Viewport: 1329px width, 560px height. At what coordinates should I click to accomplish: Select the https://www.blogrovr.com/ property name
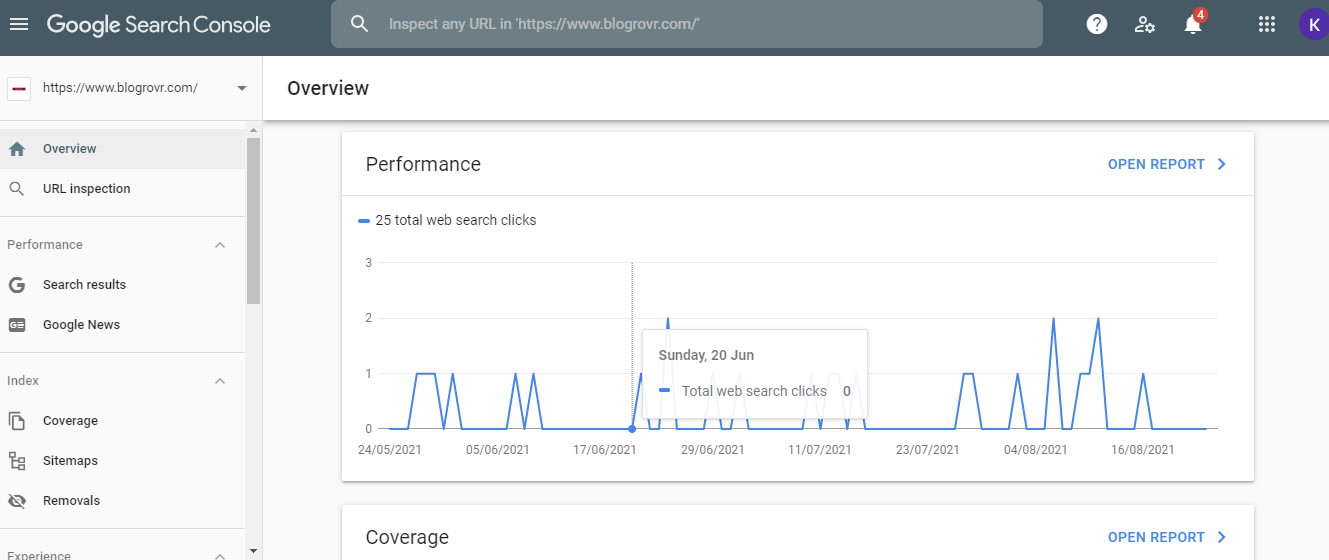point(120,88)
